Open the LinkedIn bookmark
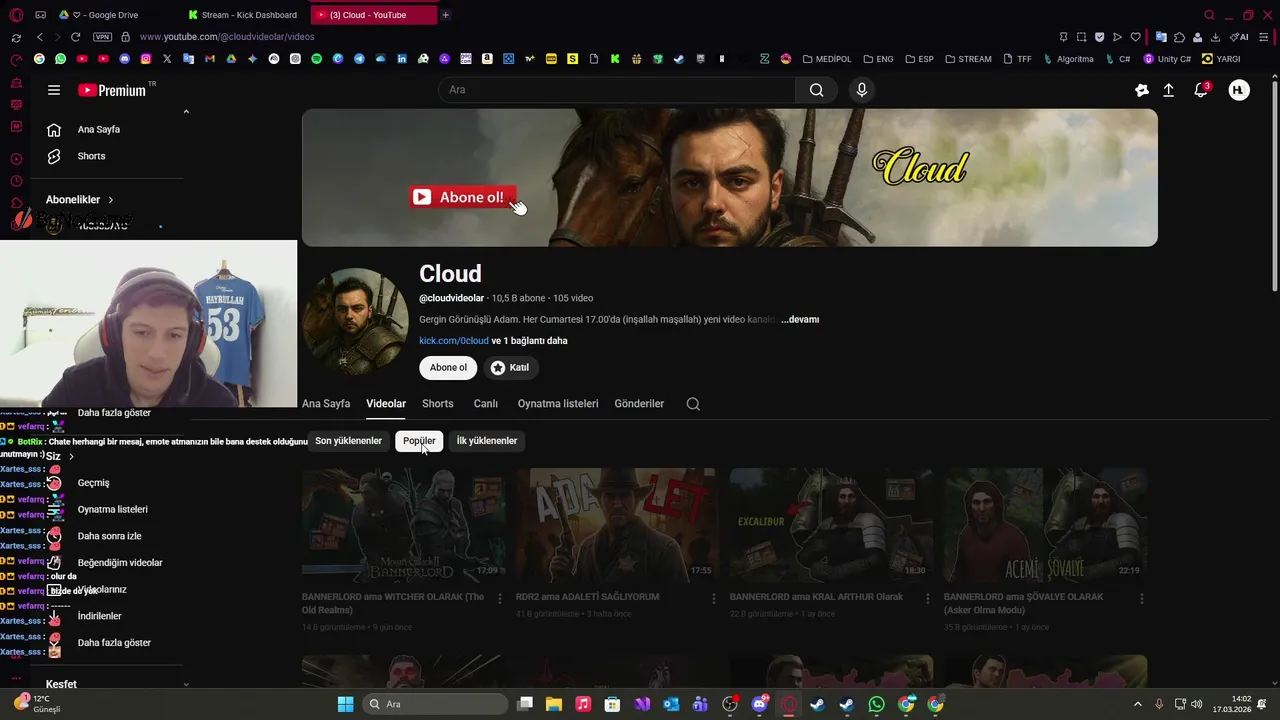This screenshot has width=1280, height=720. pyautogui.click(x=402, y=59)
